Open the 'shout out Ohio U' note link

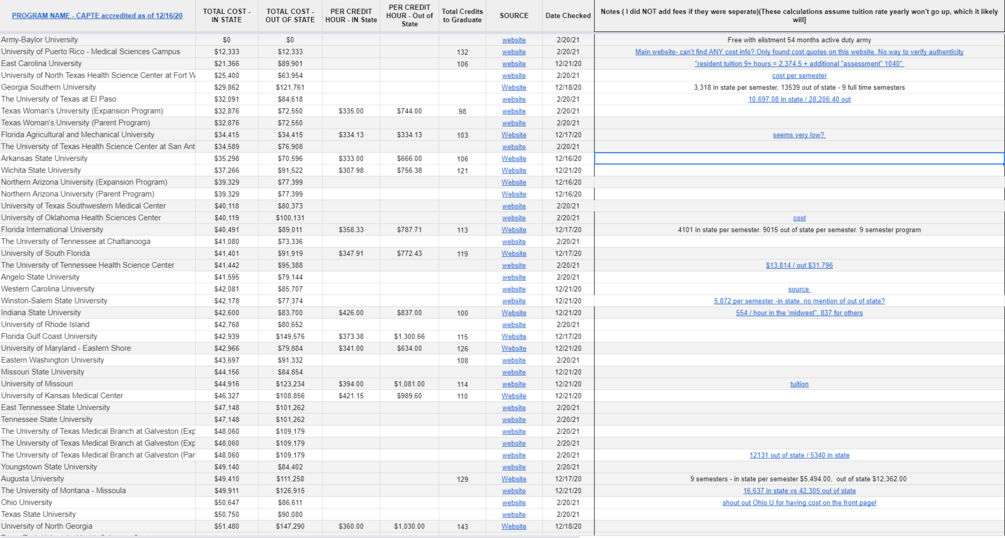pos(799,503)
